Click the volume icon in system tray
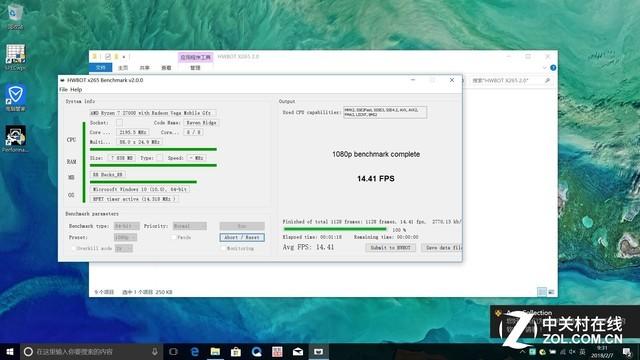 [573, 351]
